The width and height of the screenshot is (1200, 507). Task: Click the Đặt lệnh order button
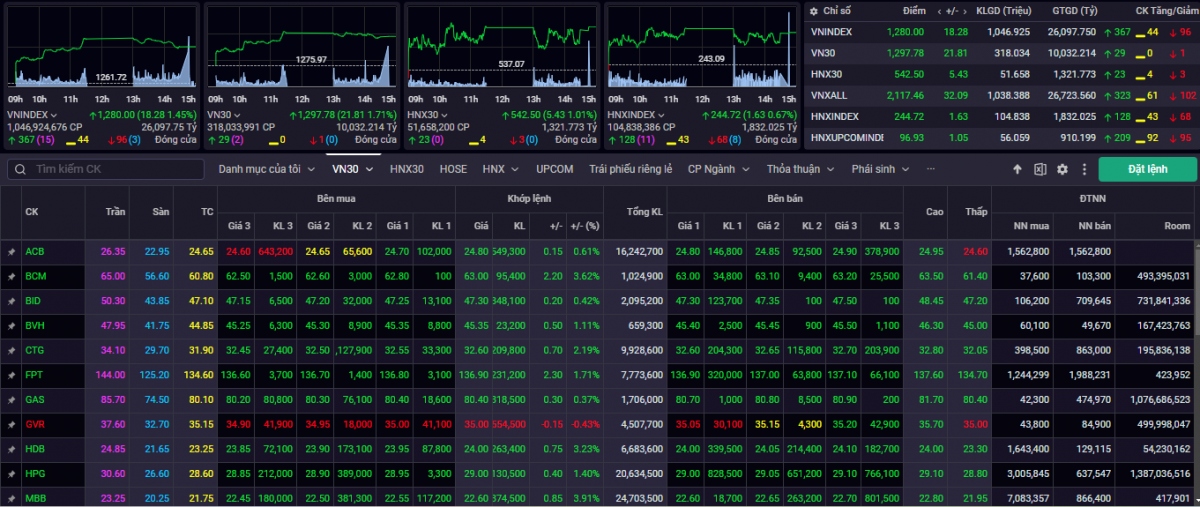click(1147, 169)
